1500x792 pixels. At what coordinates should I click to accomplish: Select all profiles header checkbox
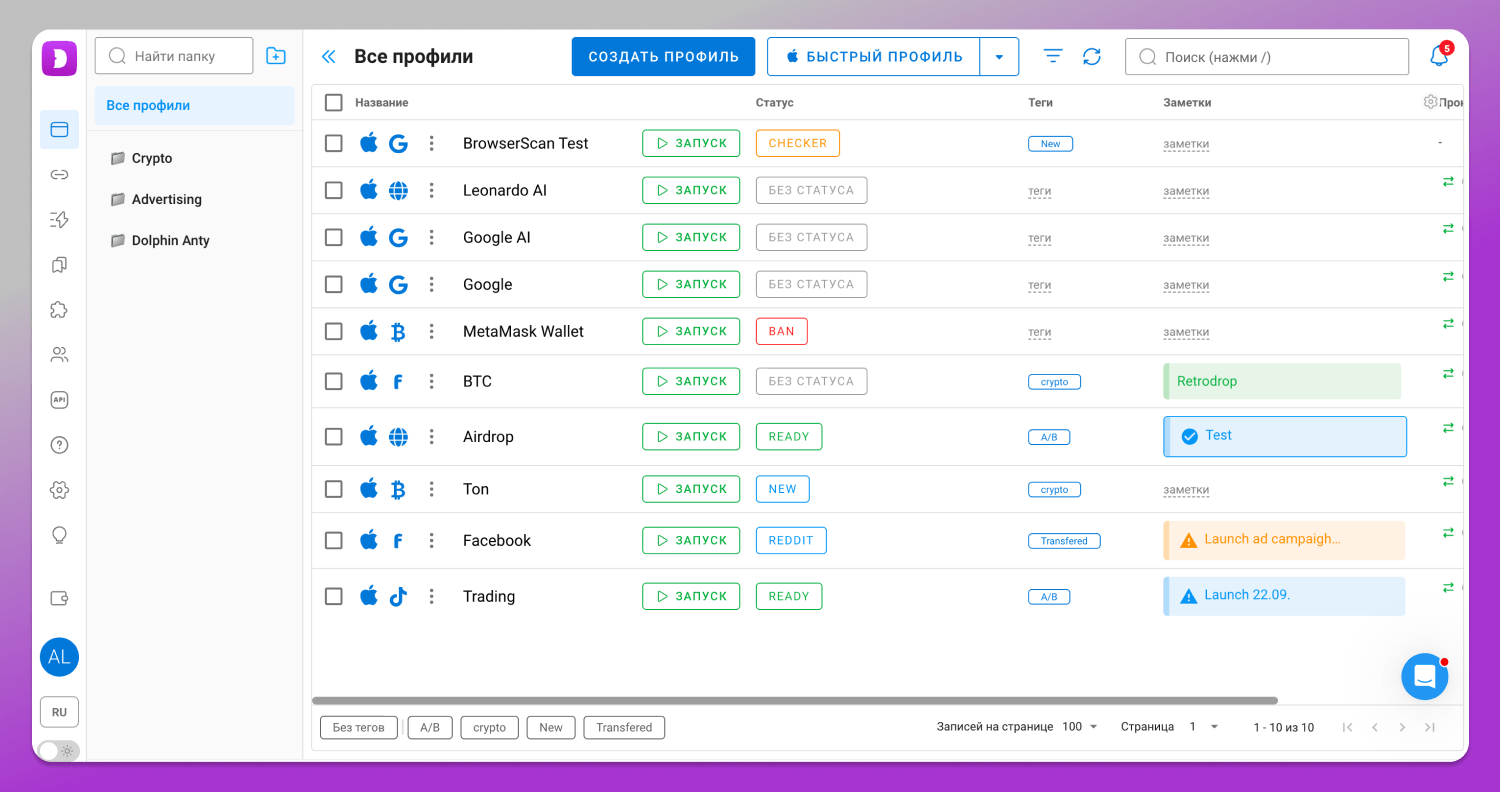[x=334, y=102]
